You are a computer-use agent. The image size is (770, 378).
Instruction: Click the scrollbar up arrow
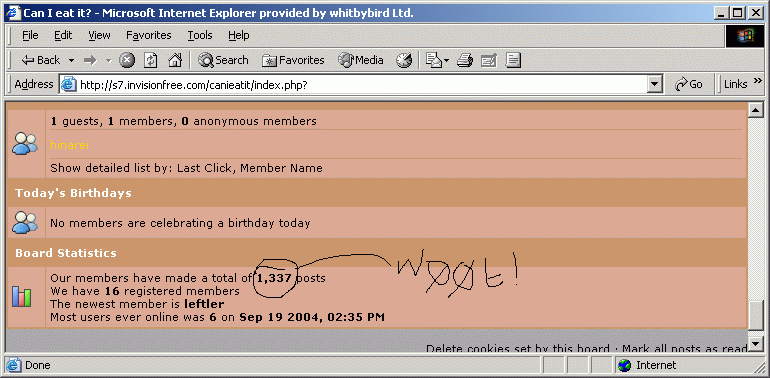pos(755,111)
